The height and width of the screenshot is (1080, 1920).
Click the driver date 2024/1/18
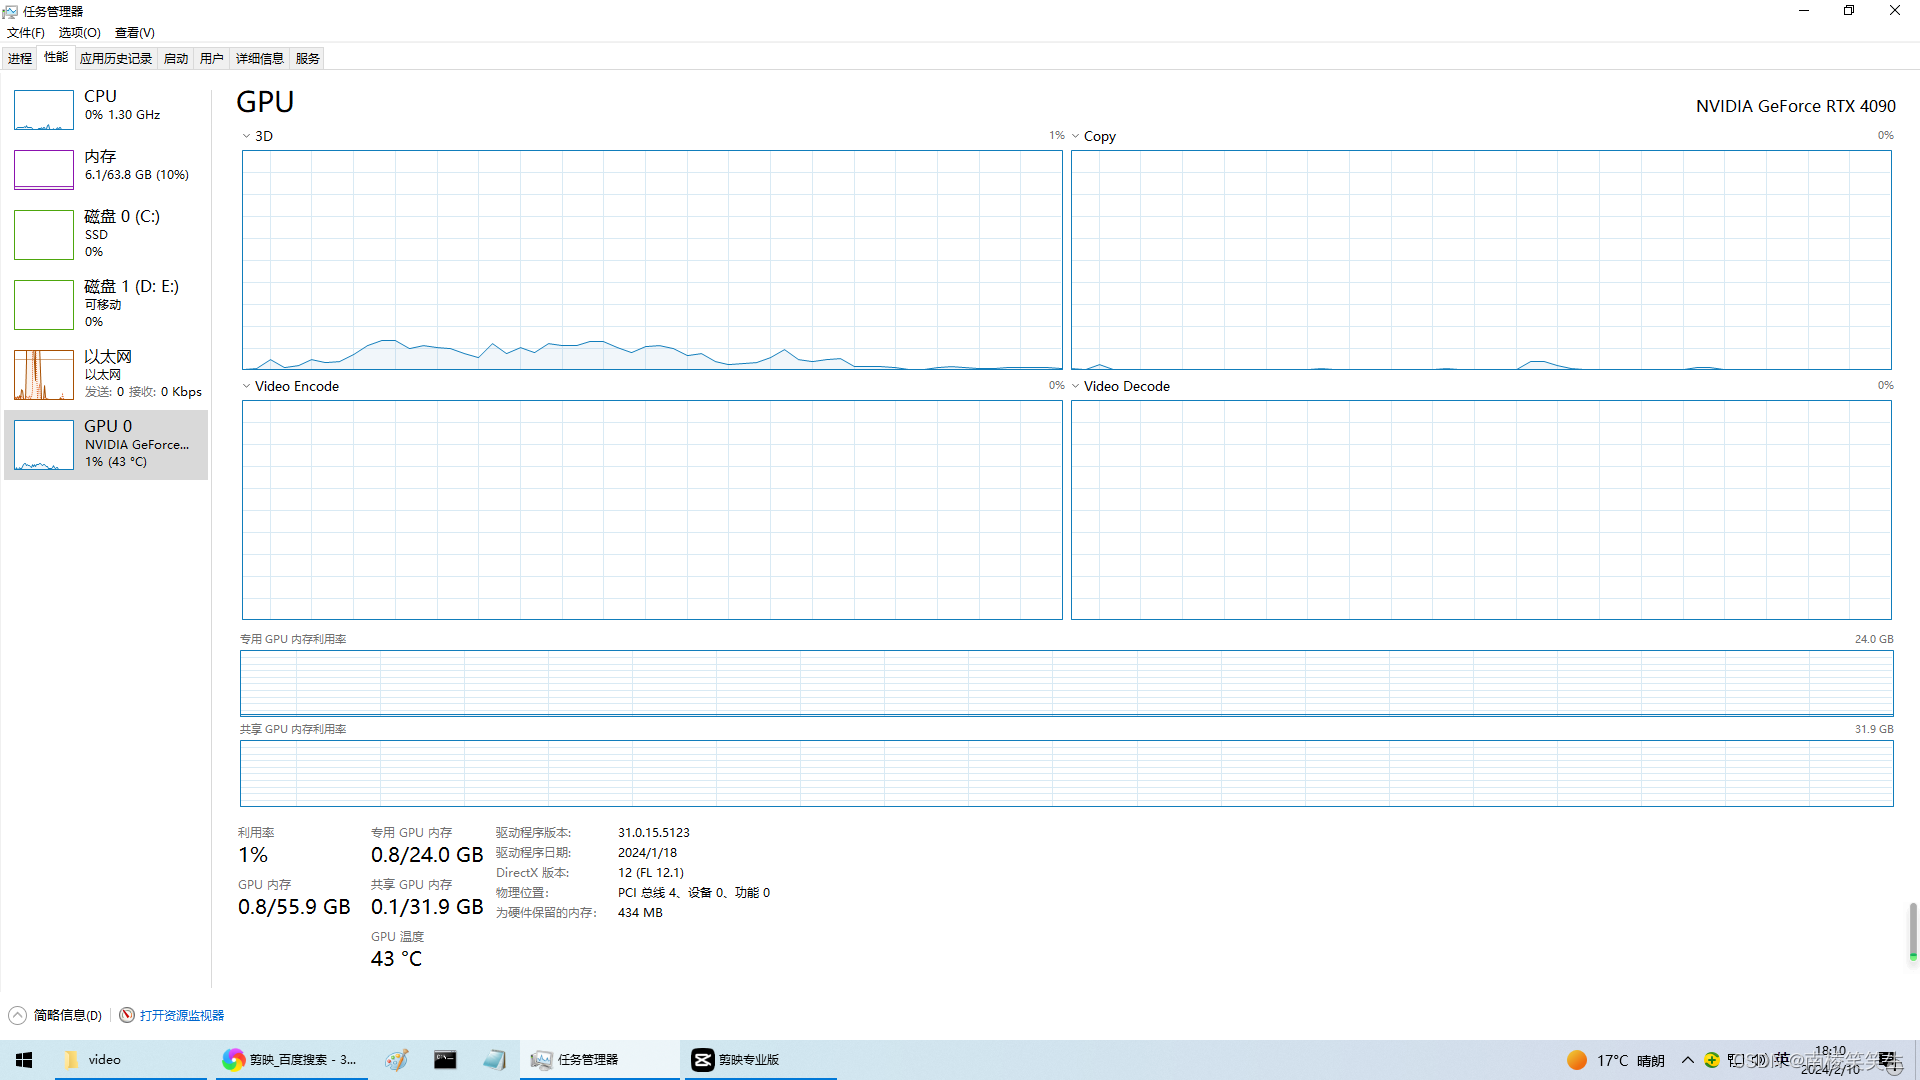pyautogui.click(x=647, y=852)
